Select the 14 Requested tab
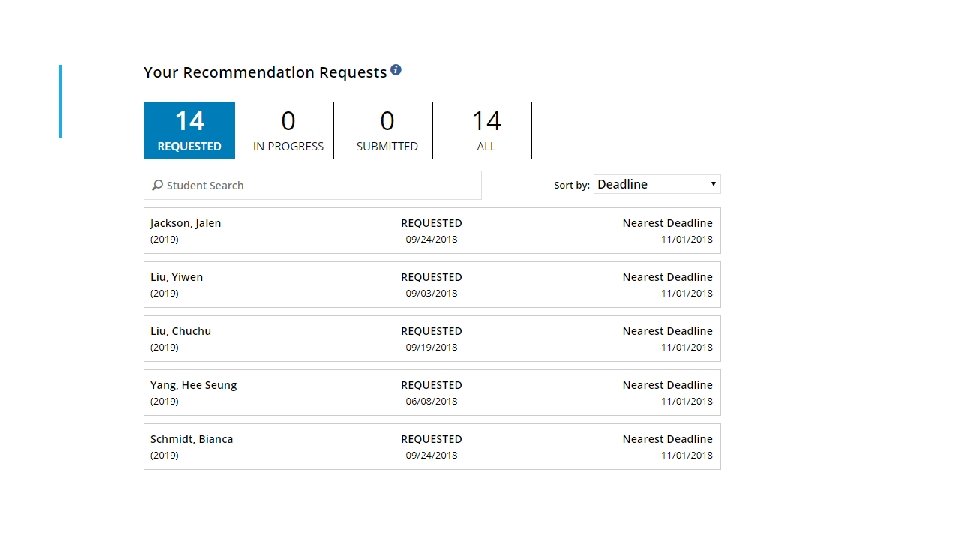Viewport: 960px width, 540px height. point(189,130)
